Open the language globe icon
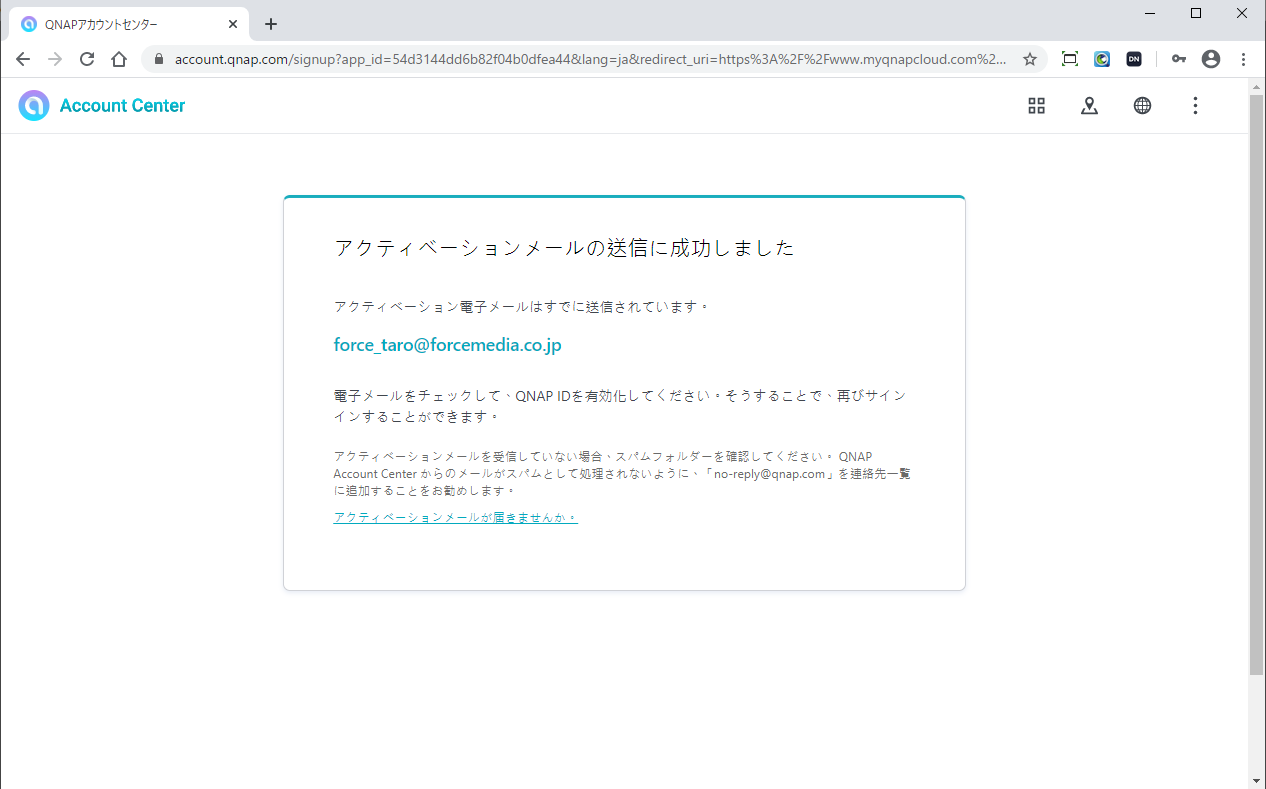The image size is (1266, 789). [1142, 106]
